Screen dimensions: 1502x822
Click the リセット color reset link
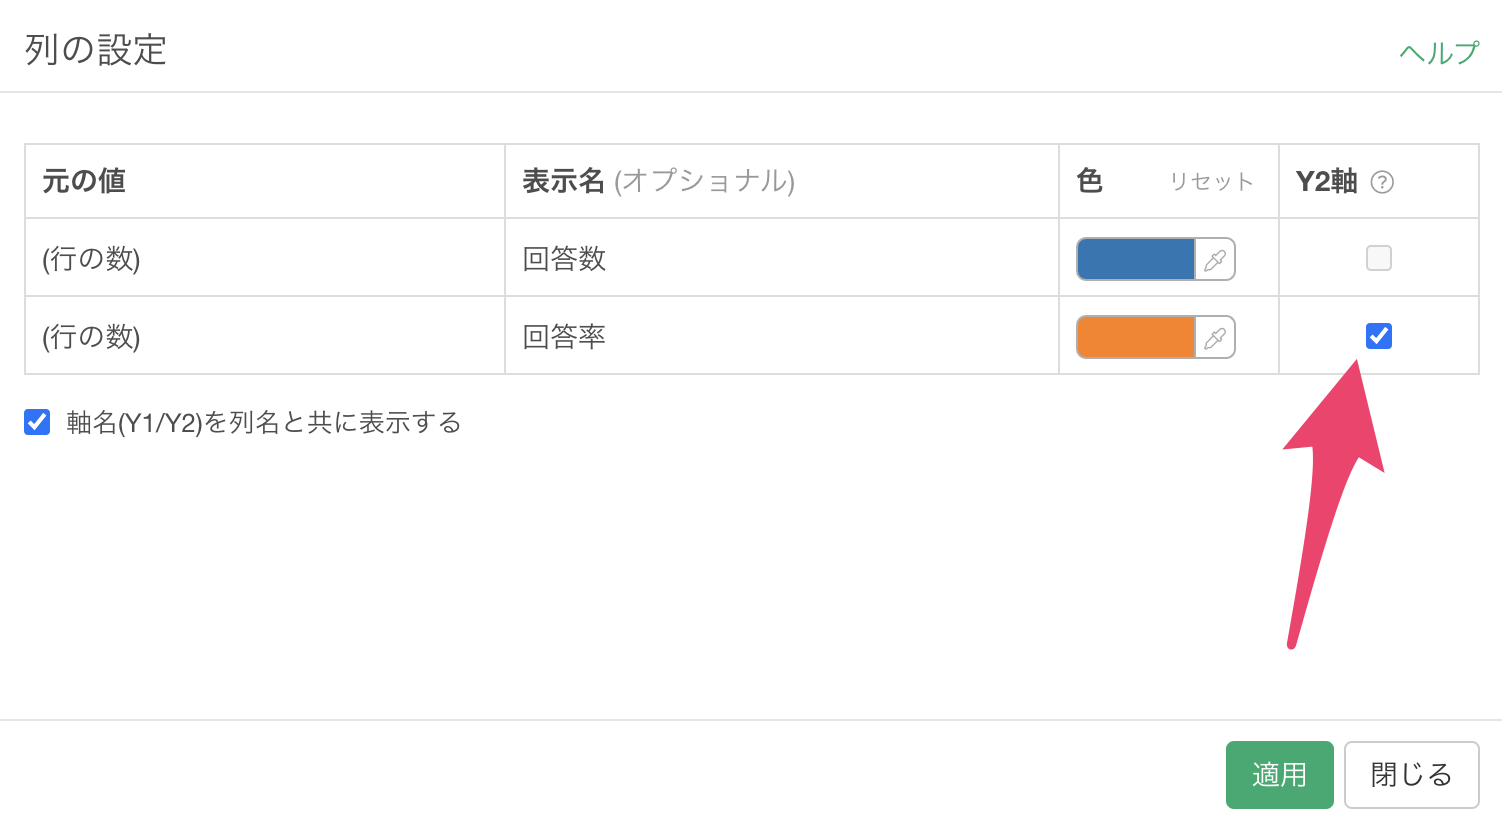coord(1211,182)
